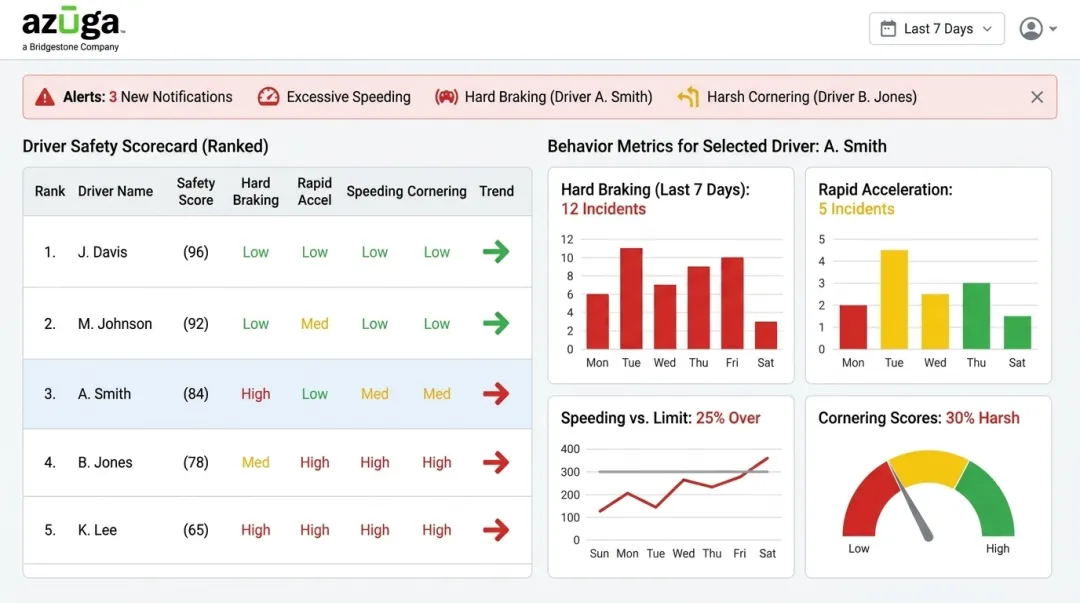View the 3 New Notifications text

[x=171, y=97]
